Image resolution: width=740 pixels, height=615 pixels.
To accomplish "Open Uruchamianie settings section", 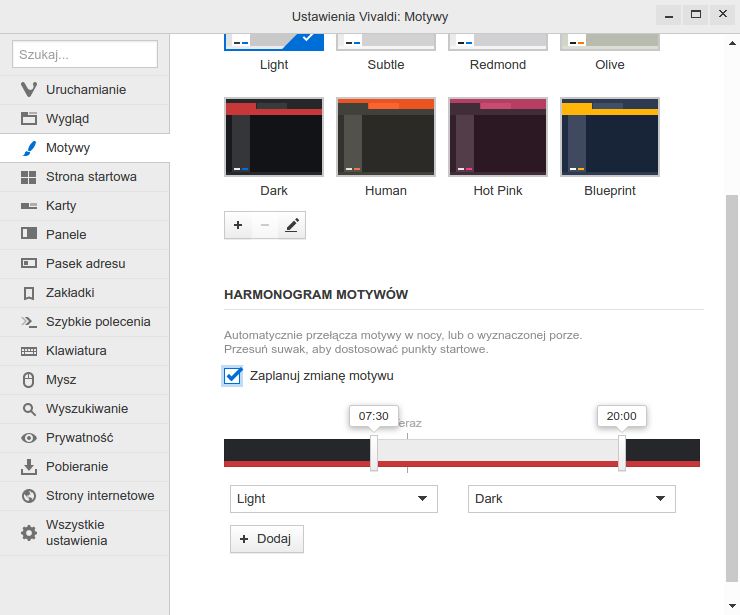I will (85, 90).
